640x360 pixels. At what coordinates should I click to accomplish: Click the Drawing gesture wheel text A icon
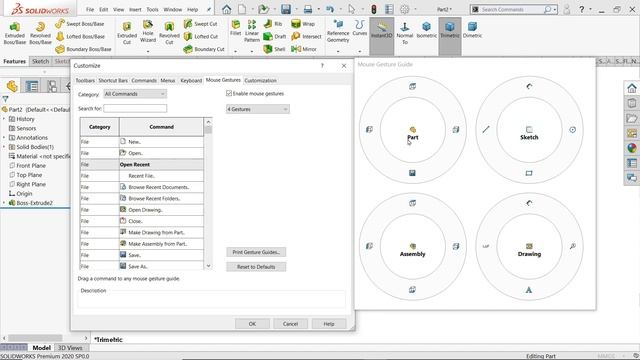pyautogui.click(x=529, y=290)
